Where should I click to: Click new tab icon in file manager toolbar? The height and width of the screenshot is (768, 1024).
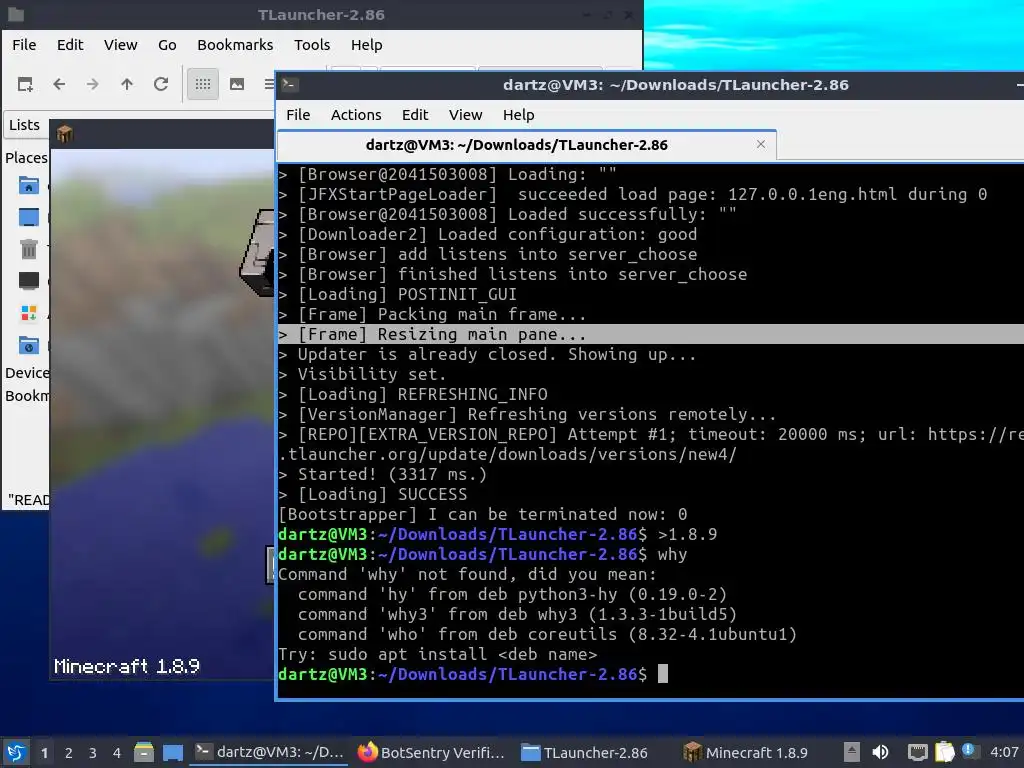click(25, 84)
